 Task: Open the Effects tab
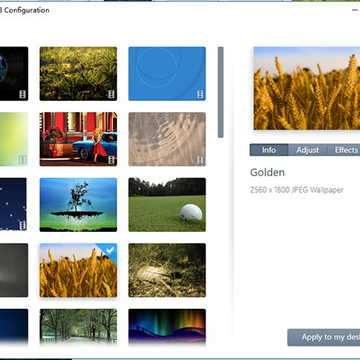[345, 150]
